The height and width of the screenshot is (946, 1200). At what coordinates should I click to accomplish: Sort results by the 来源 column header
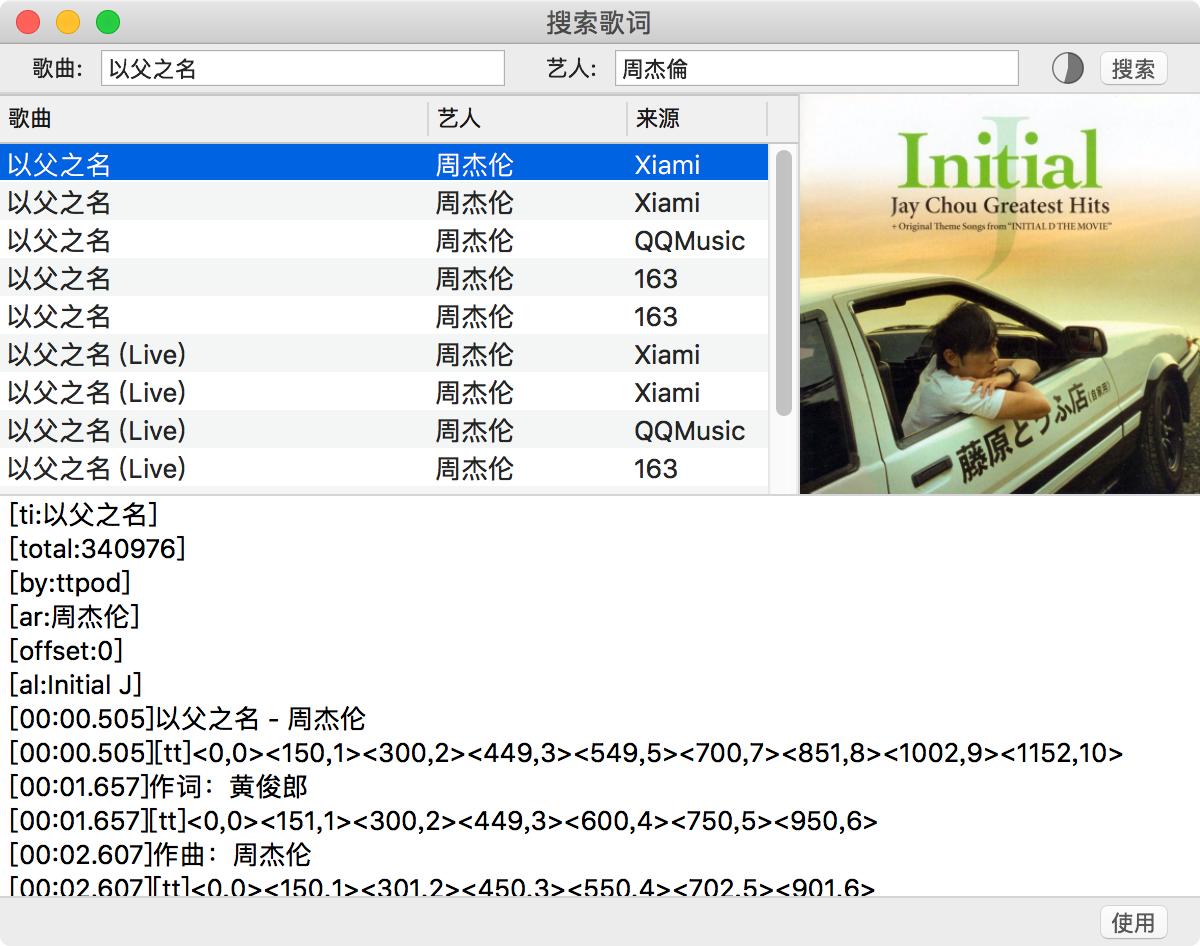(x=696, y=119)
